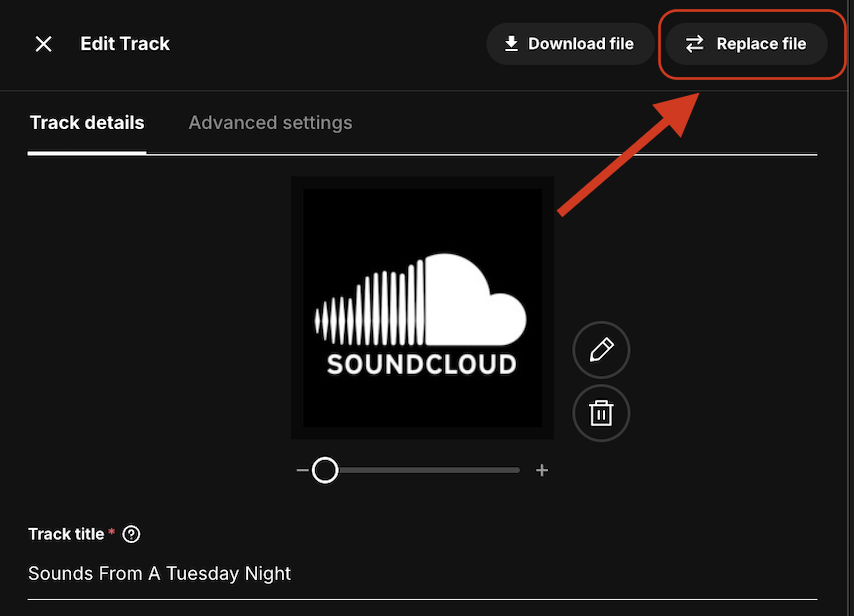Close the Edit Track dialog

tap(43, 44)
